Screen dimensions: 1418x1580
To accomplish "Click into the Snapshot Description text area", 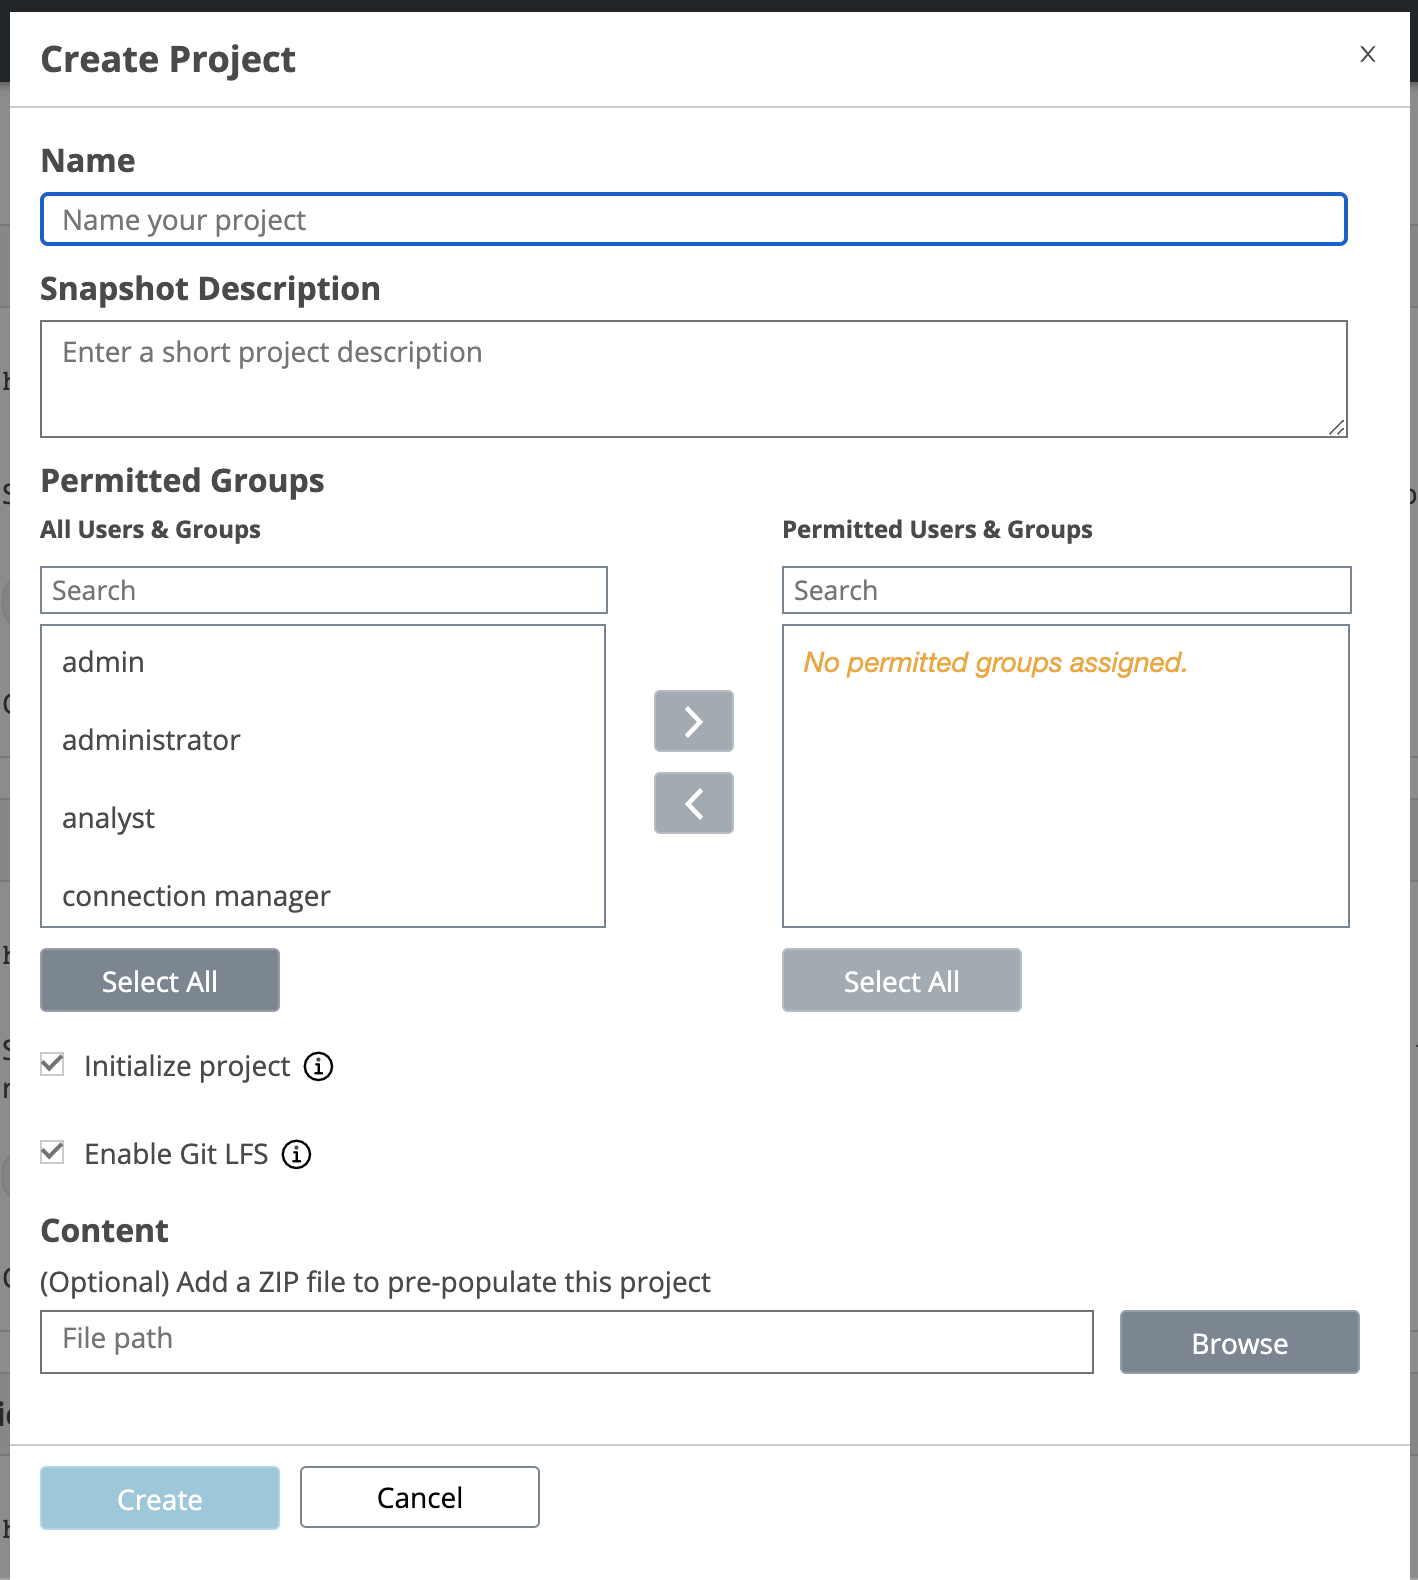I will tap(694, 379).
